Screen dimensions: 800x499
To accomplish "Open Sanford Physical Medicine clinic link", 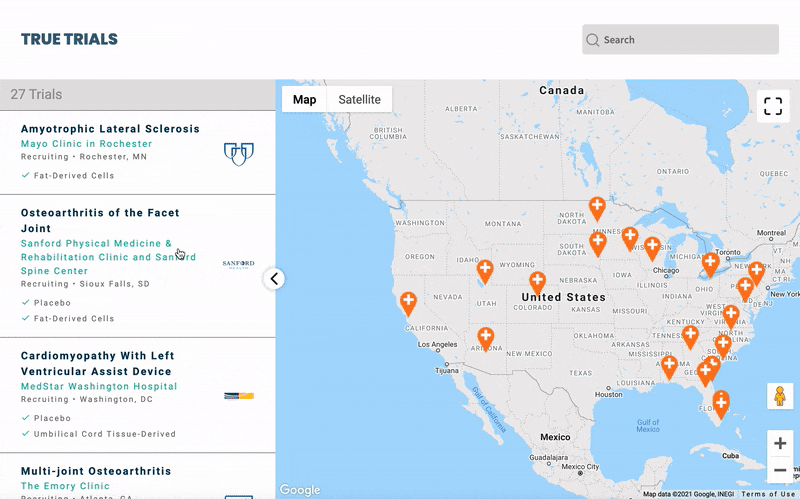I will click(108, 257).
